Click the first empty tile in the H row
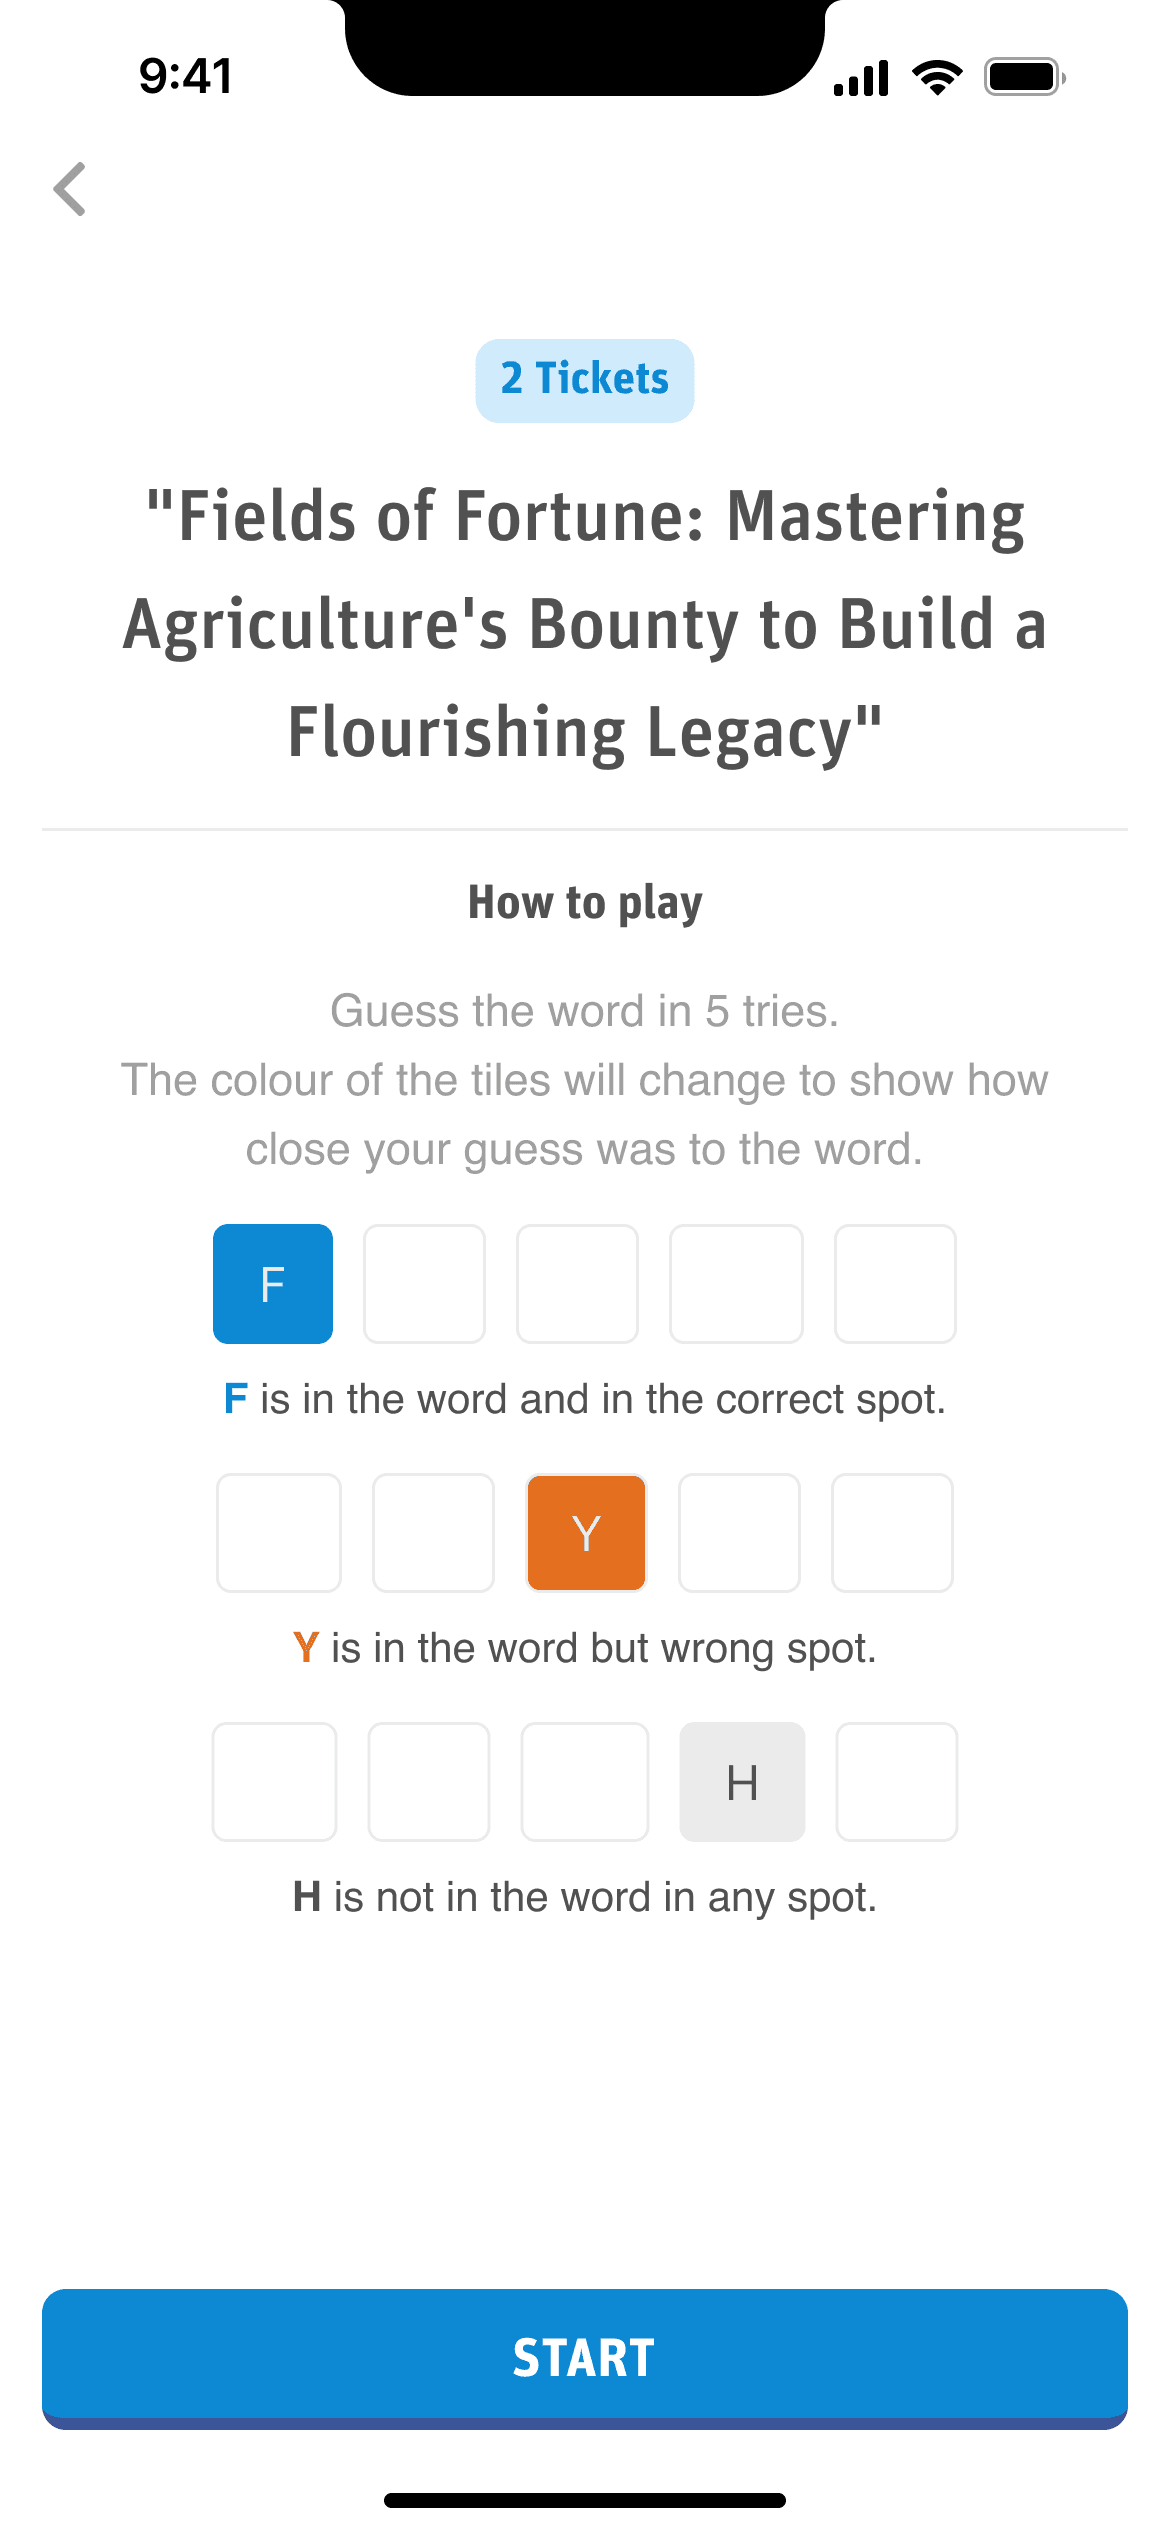 (274, 1782)
